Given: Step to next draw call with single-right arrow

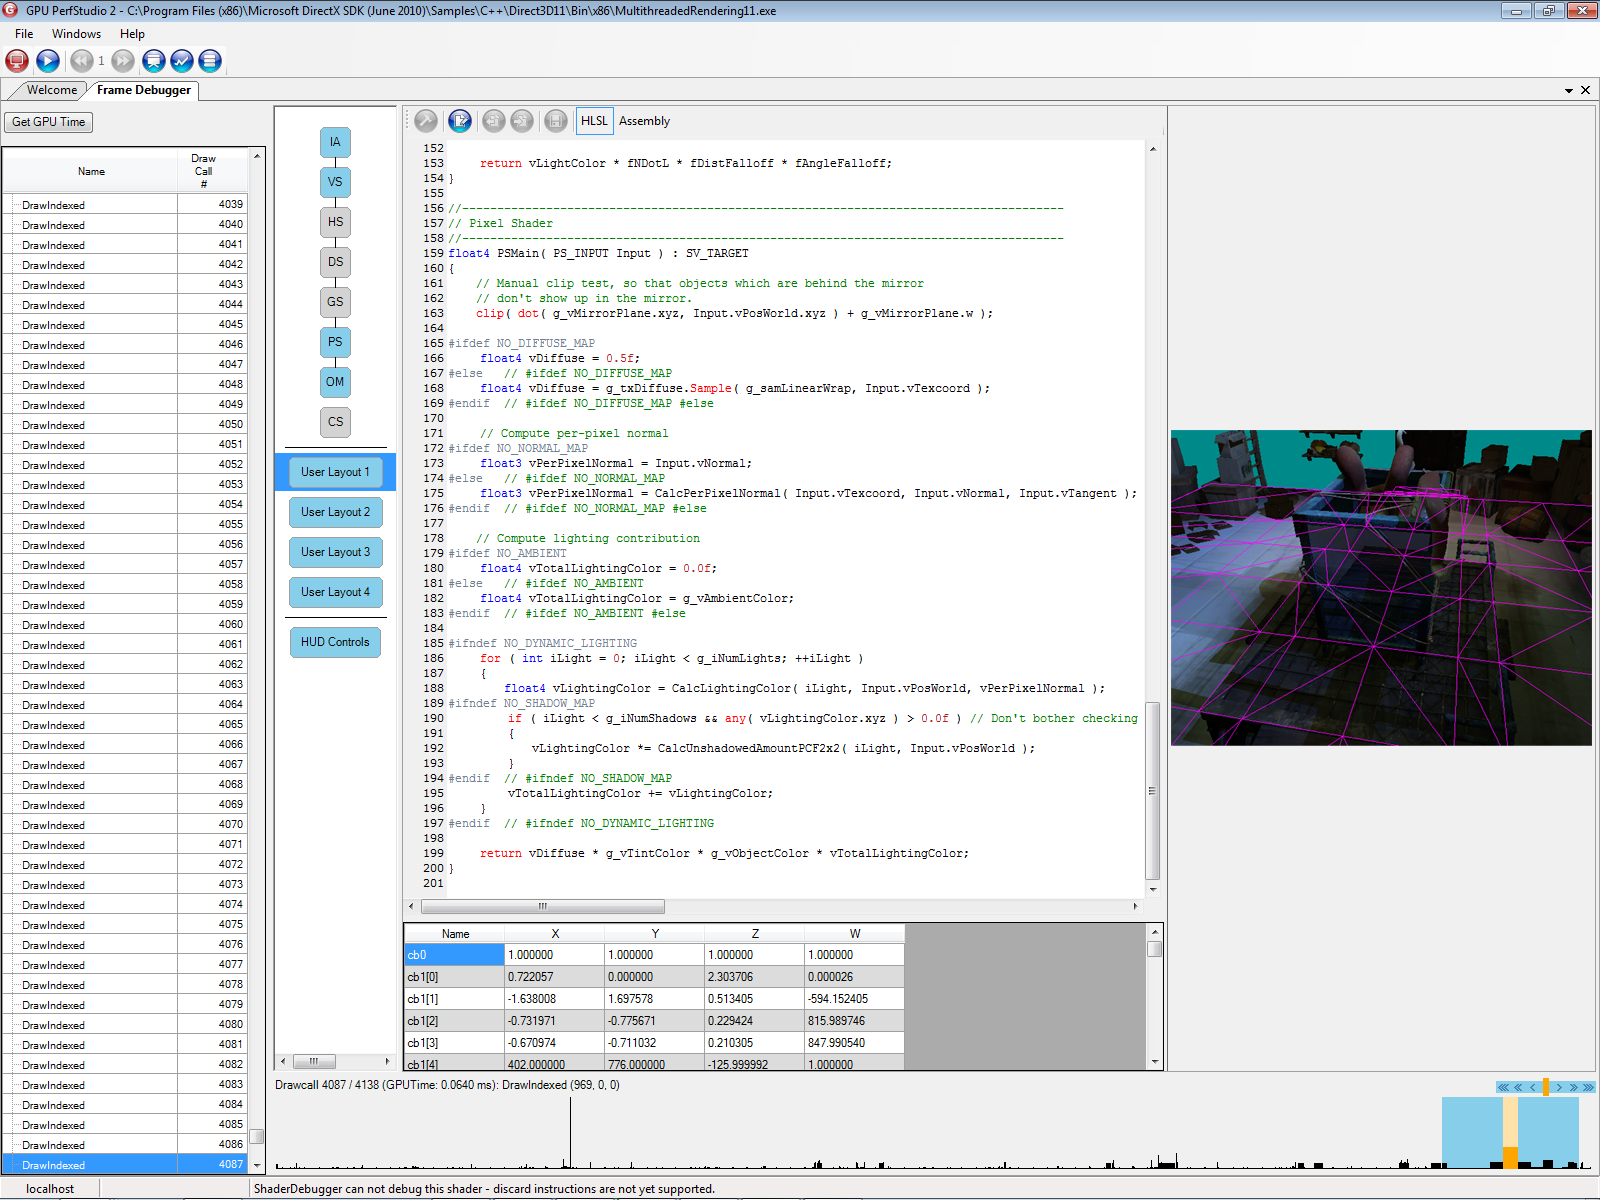Looking at the screenshot, I should pos(1559,1087).
